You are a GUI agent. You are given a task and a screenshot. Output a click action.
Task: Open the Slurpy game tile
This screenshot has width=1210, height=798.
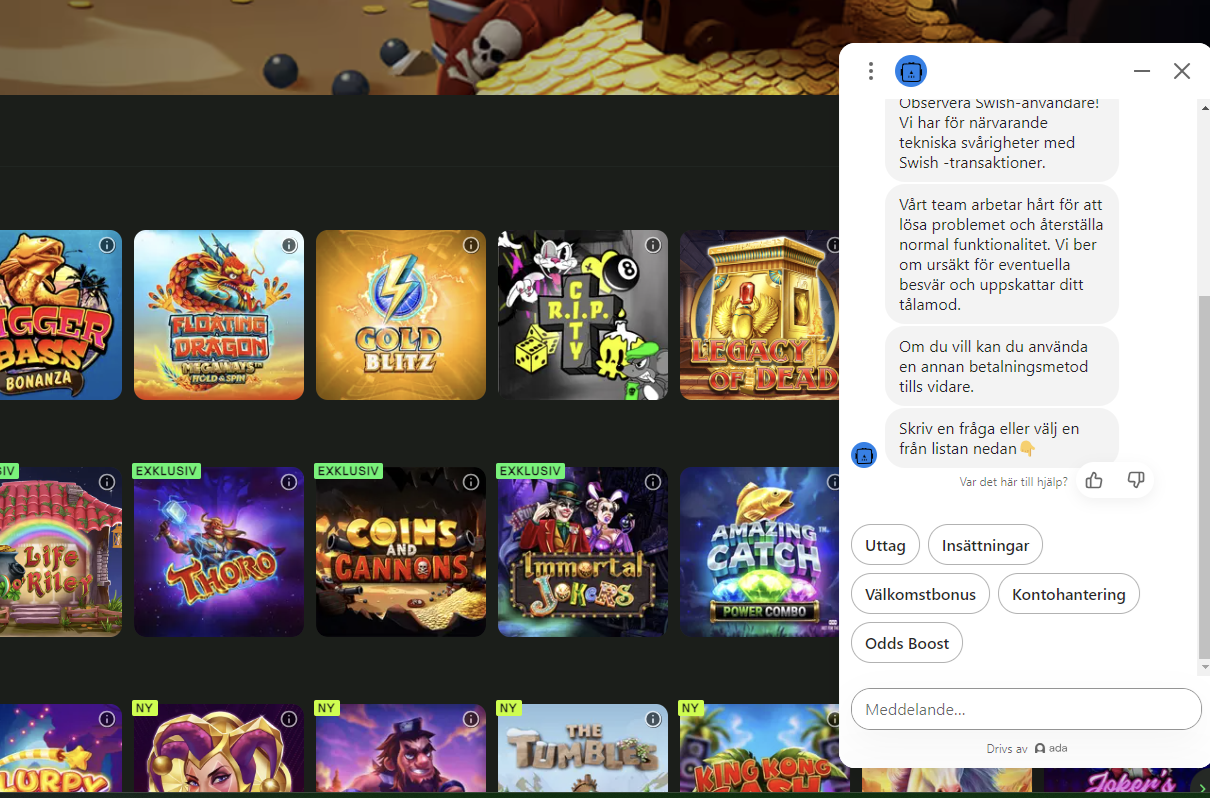[61, 748]
